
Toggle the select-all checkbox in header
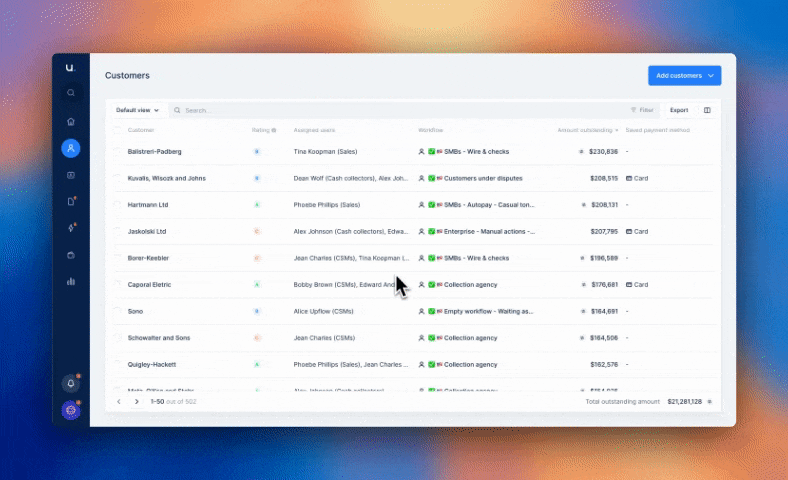point(117,130)
